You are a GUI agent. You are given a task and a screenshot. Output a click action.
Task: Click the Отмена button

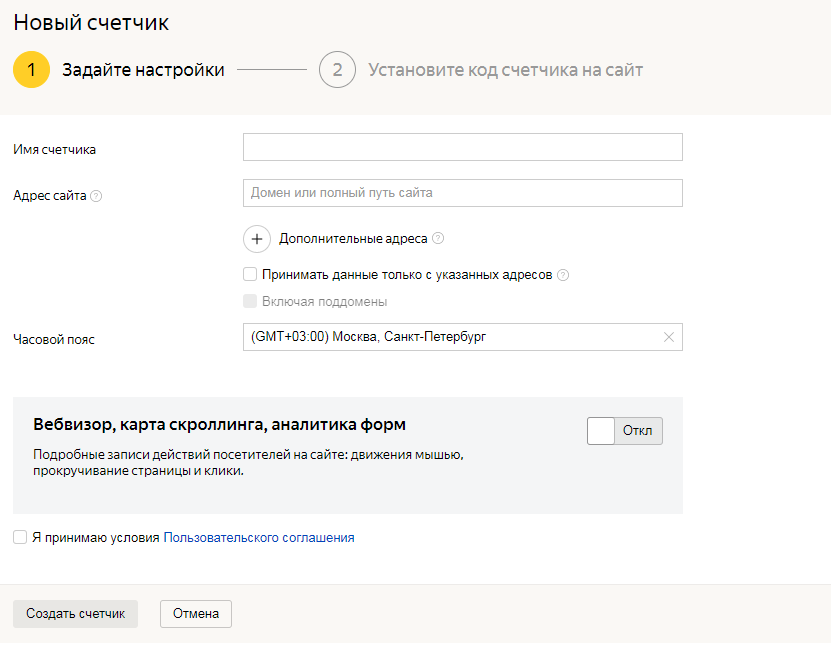pos(196,614)
